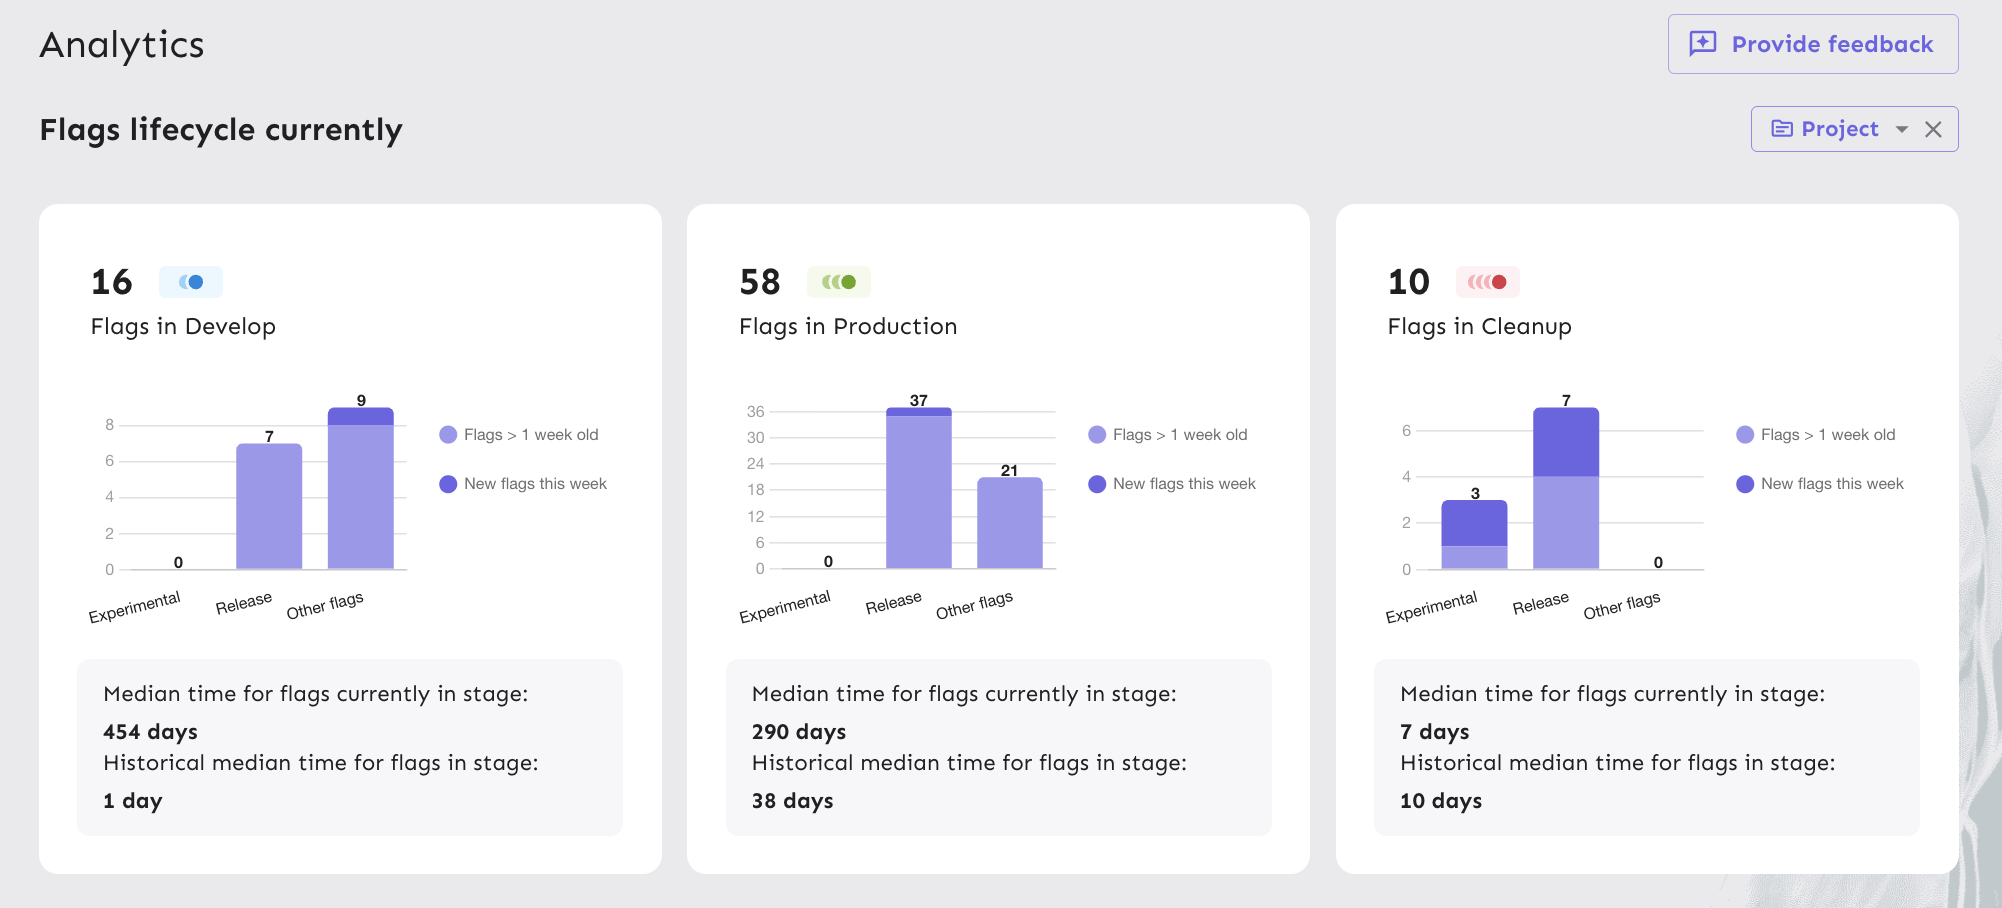This screenshot has width=2002, height=908.
Task: Click the light purple legend dot in Develop card
Action: click(446, 434)
